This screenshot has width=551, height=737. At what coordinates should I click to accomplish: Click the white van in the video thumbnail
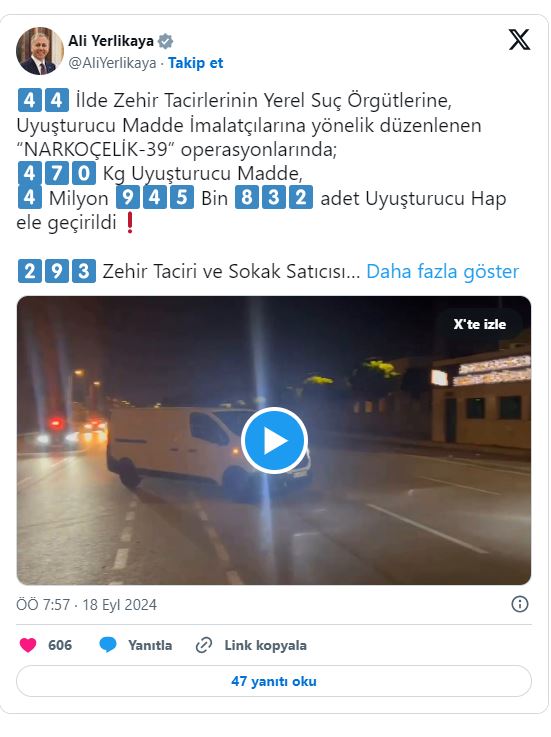tap(207, 449)
